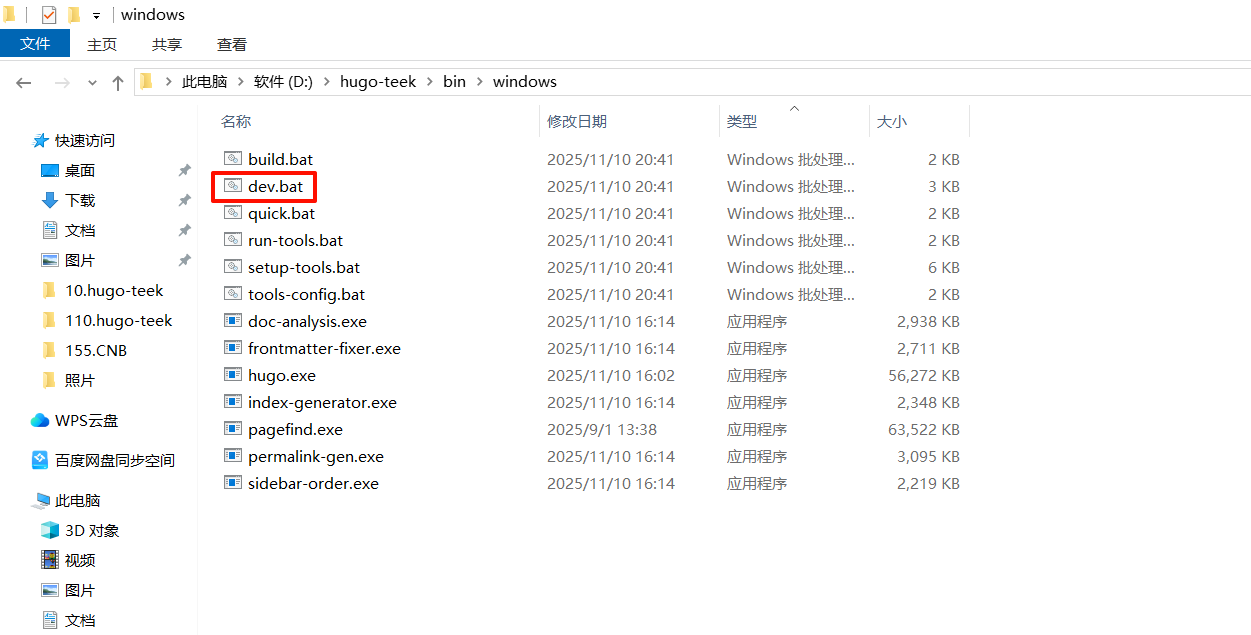Select the dev.bat batch file icon

pyautogui.click(x=232, y=187)
